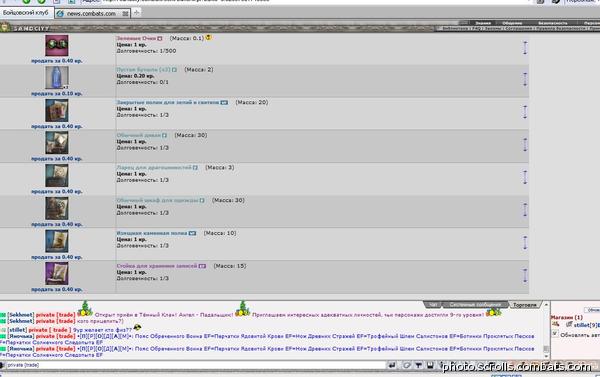Image resolution: width=600 pixels, height=377 pixels.
Task: Click info icon next to Зеленые Очки
Action: pyautogui.click(x=160, y=38)
